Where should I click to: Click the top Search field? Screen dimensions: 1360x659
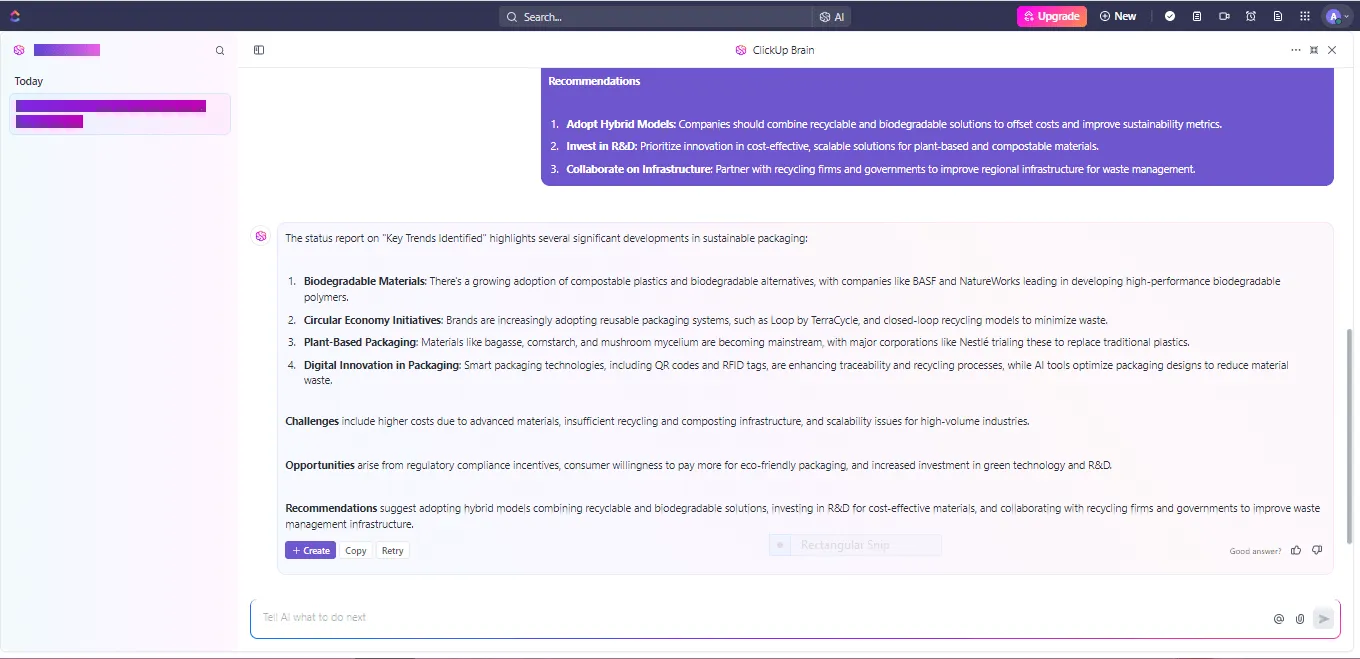point(656,17)
